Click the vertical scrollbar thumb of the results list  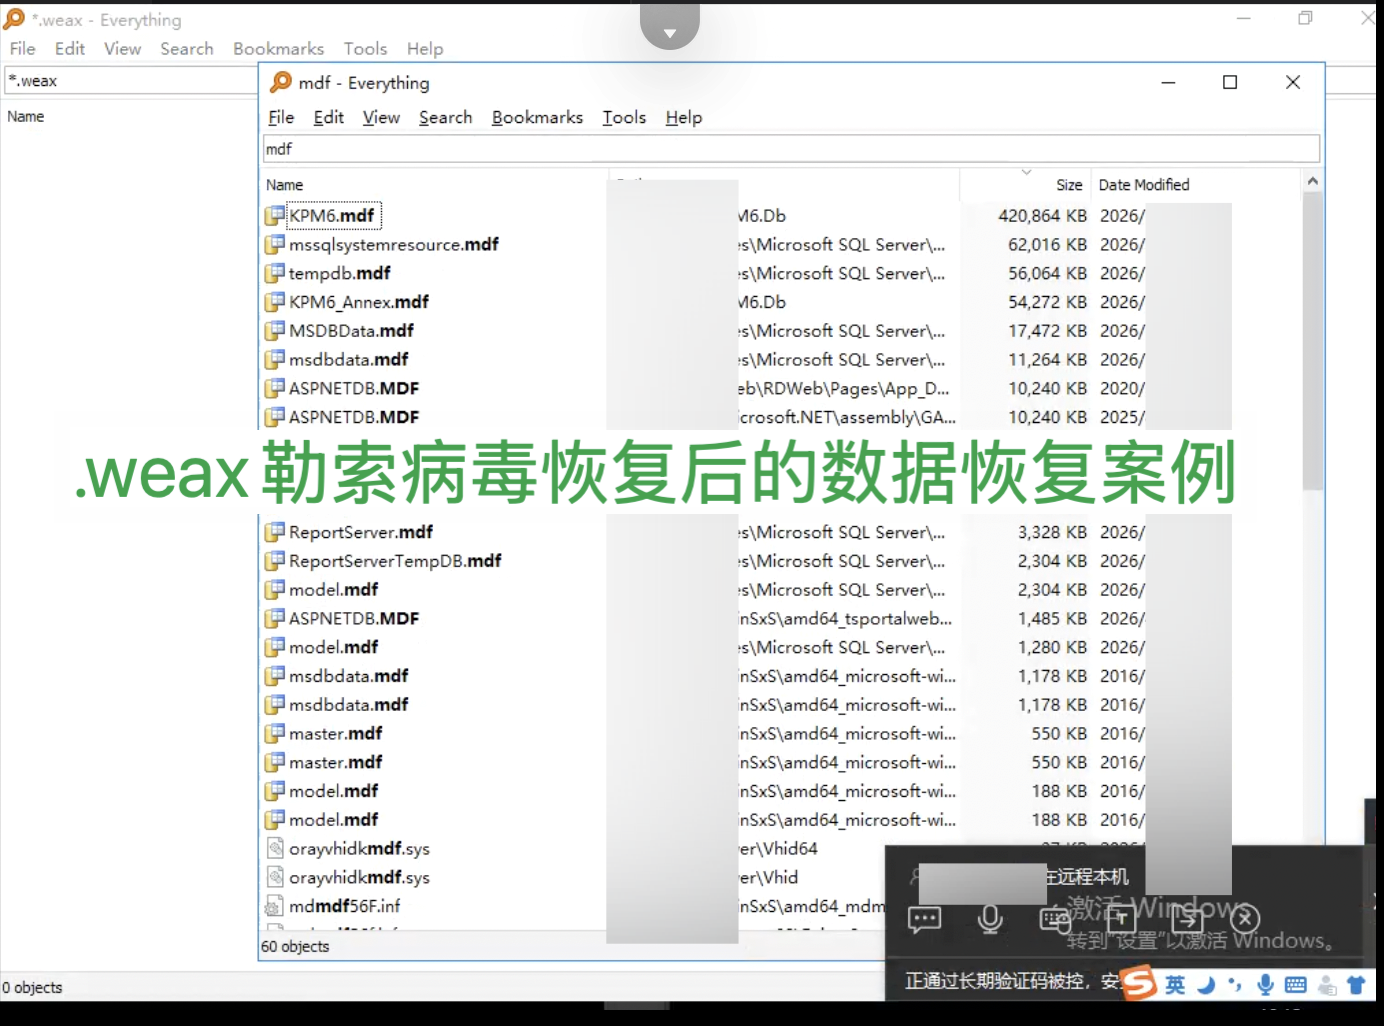click(1313, 340)
